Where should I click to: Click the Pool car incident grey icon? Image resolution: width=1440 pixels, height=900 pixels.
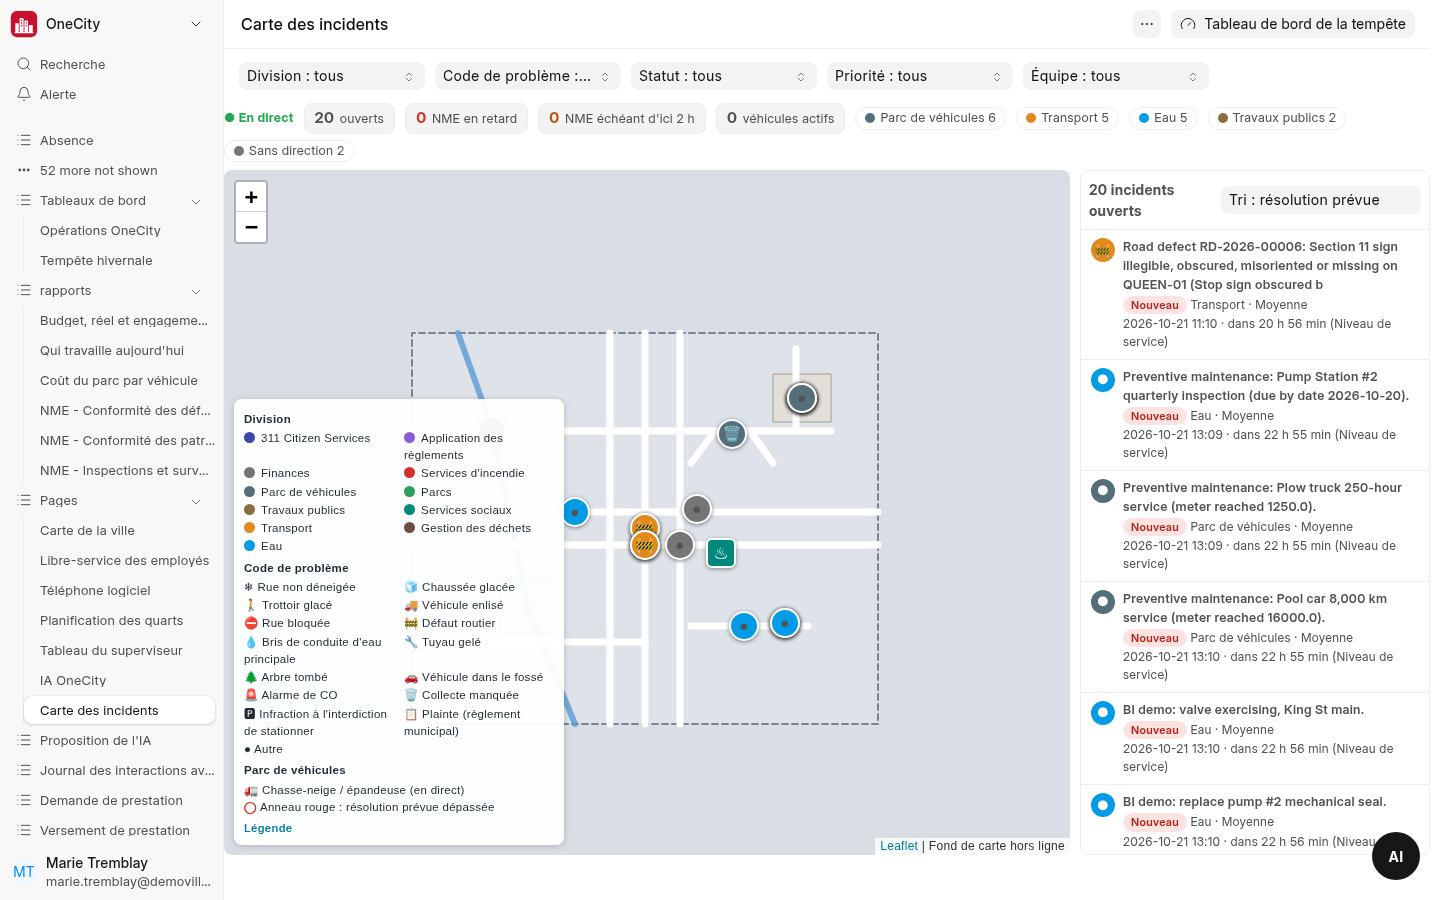1103,602
